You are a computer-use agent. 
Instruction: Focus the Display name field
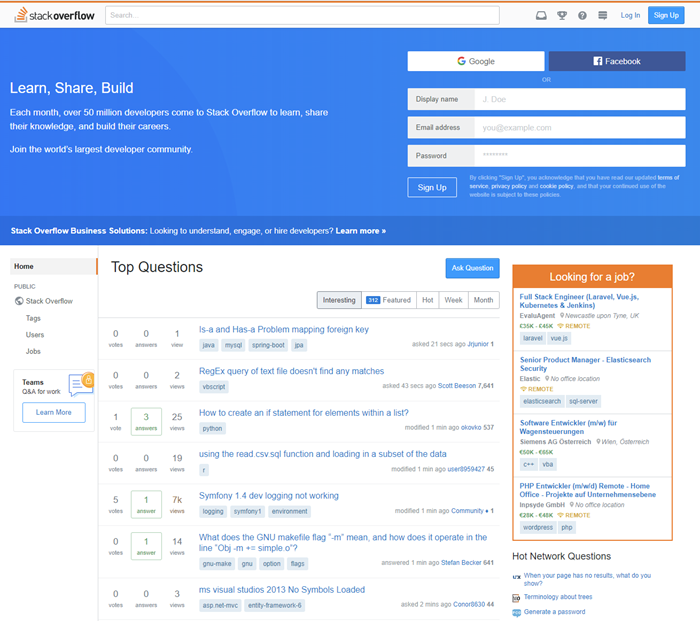[x=579, y=99]
